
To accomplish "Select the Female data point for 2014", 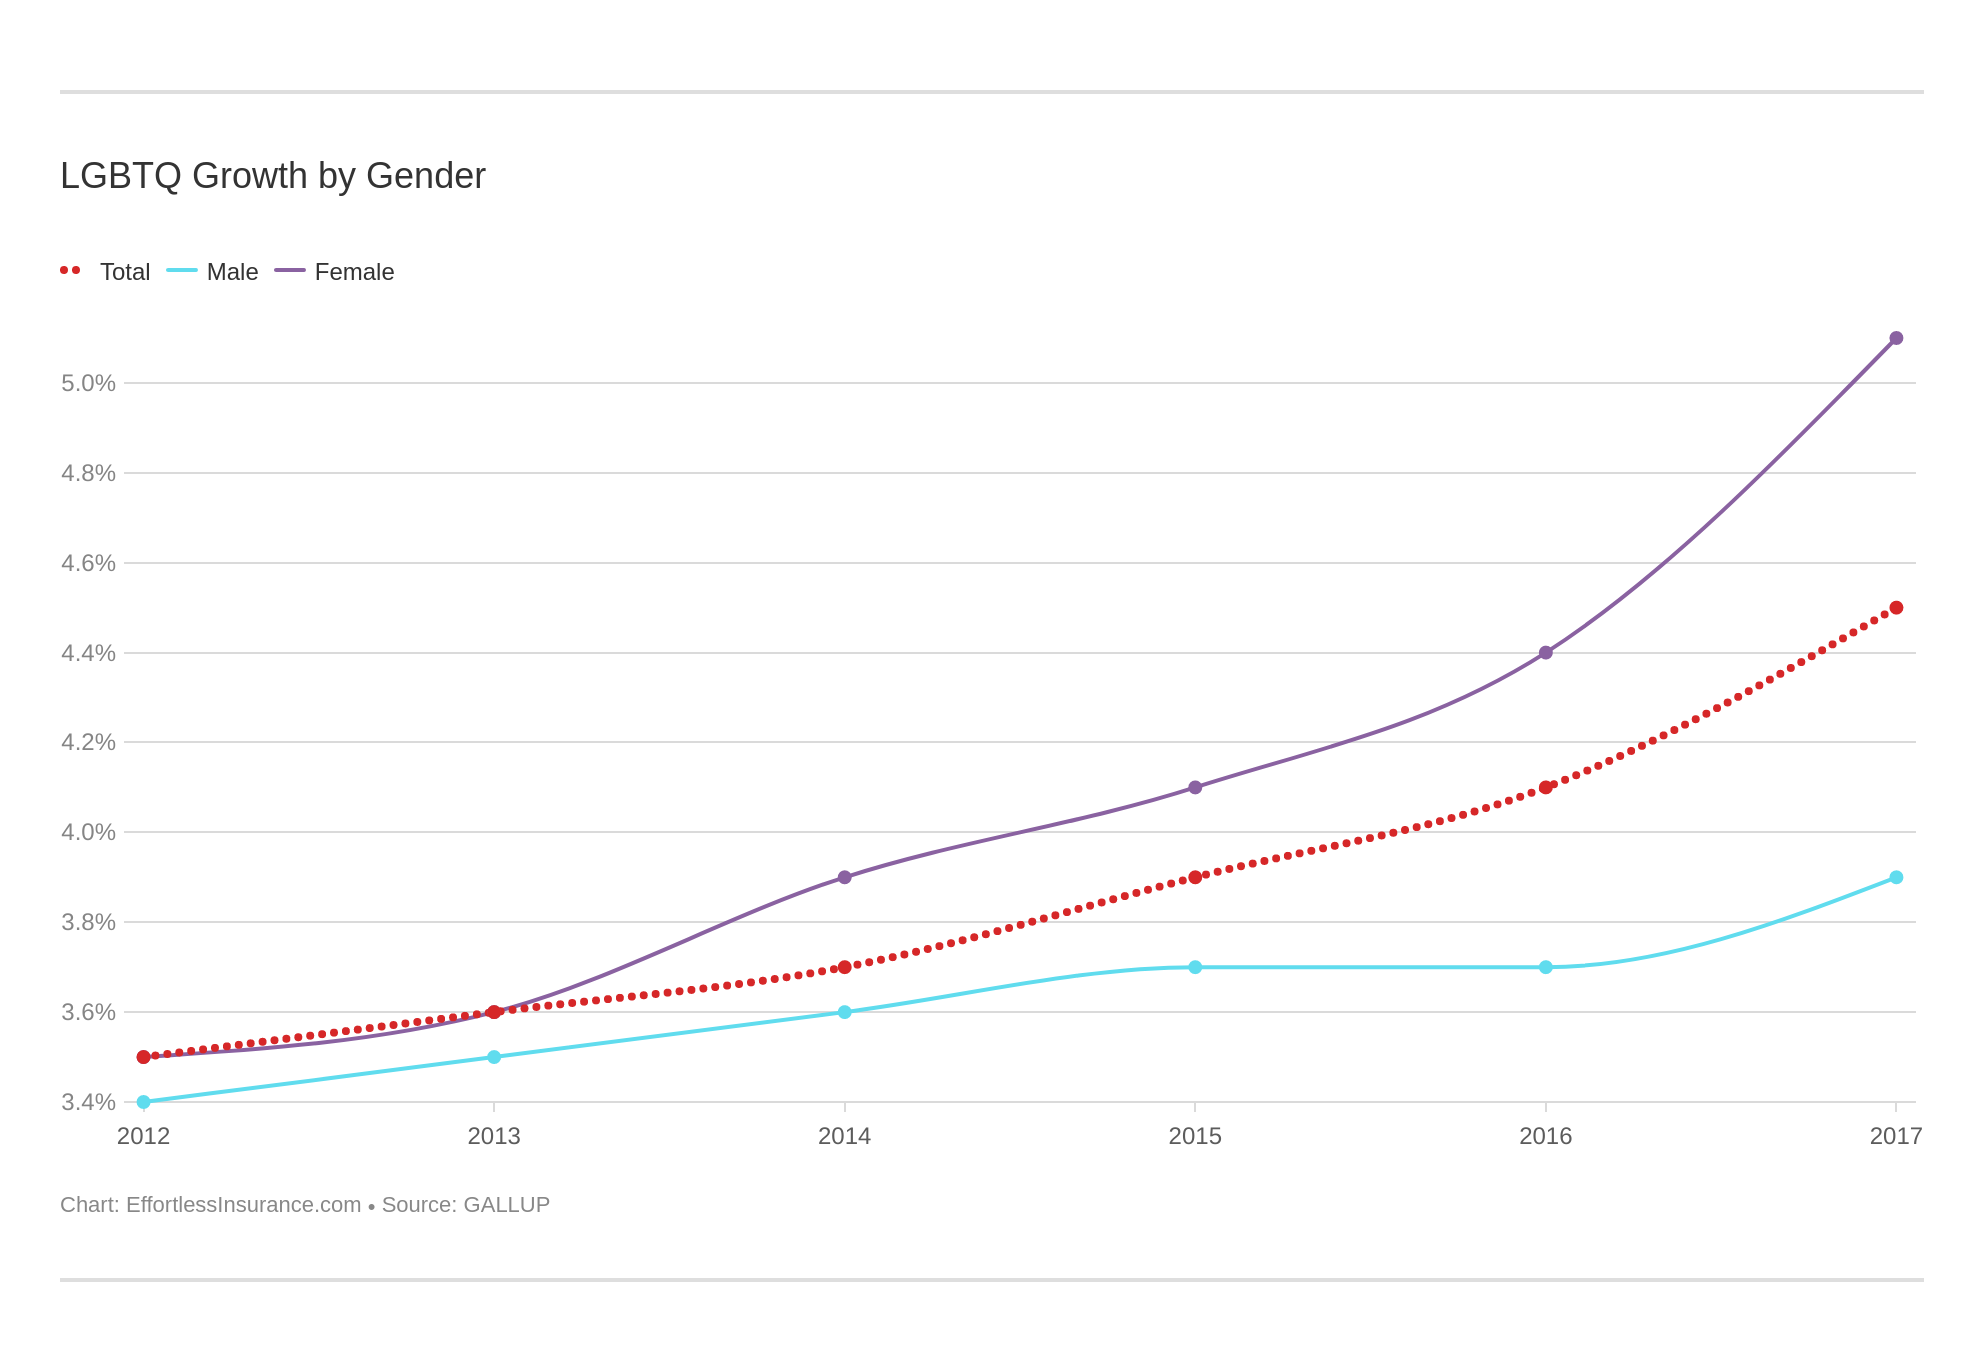I will [x=845, y=877].
